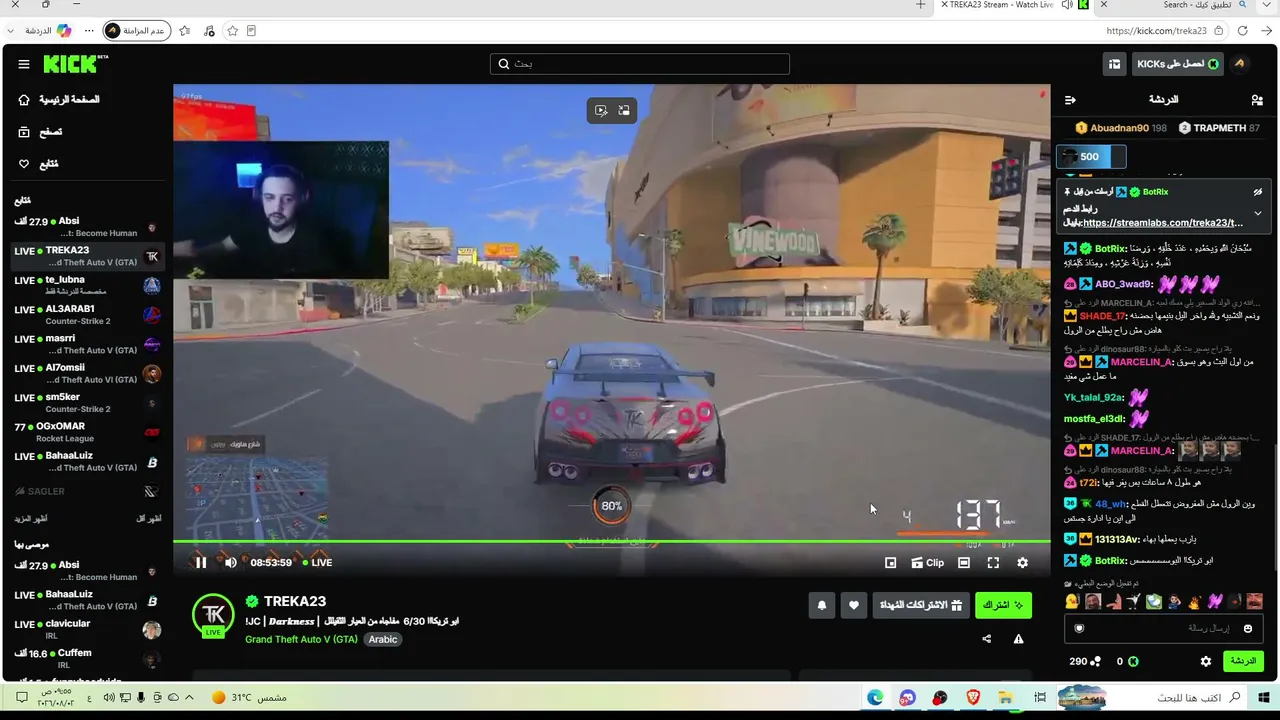Viewport: 1280px width, 720px height.
Task: Enable mini player mode
Action: coord(891,563)
